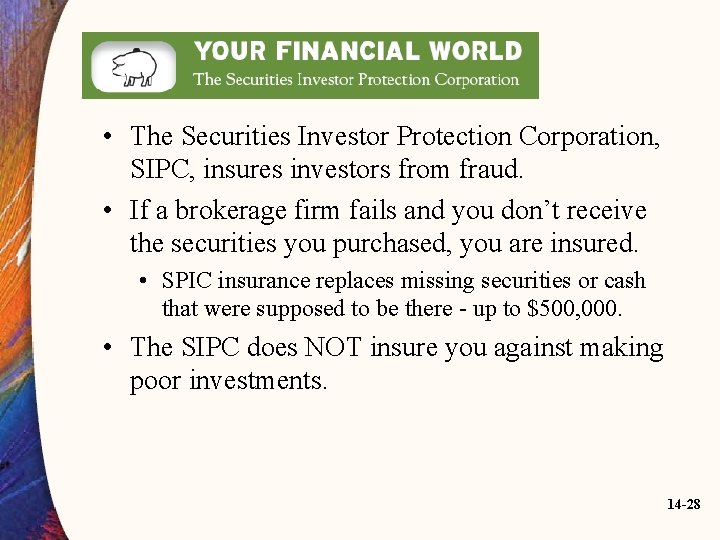Image resolution: width=720 pixels, height=540 pixels.
Task: Click the slide number '14-28'
Action: tap(684, 504)
